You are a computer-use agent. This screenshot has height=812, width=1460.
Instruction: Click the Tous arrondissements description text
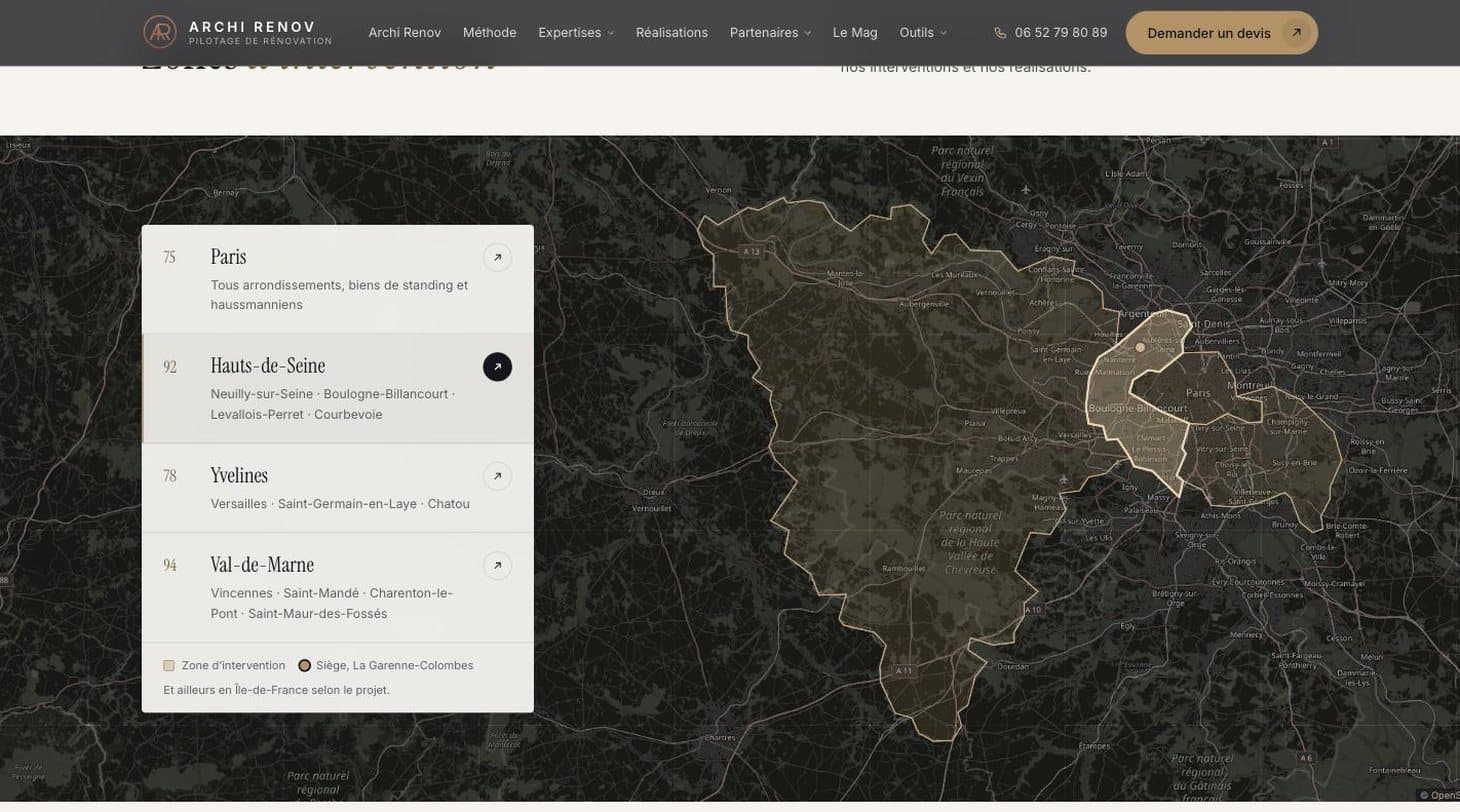[x=340, y=295]
